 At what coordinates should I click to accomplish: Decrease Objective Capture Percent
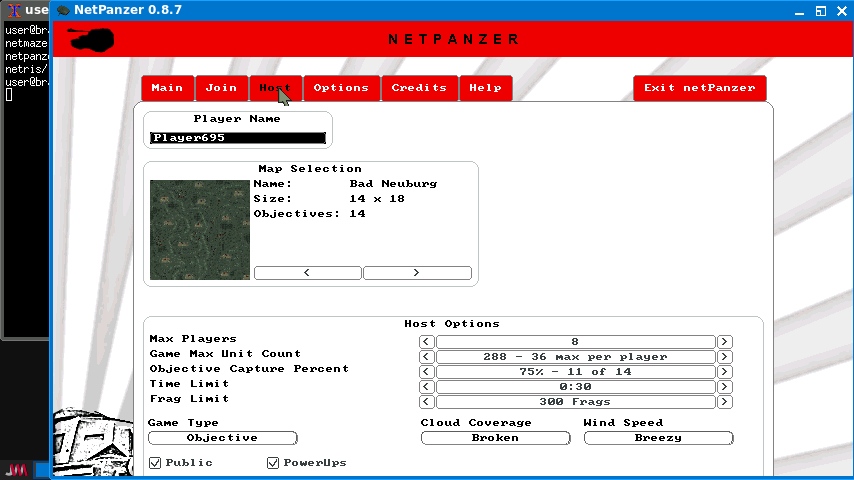[426, 372]
